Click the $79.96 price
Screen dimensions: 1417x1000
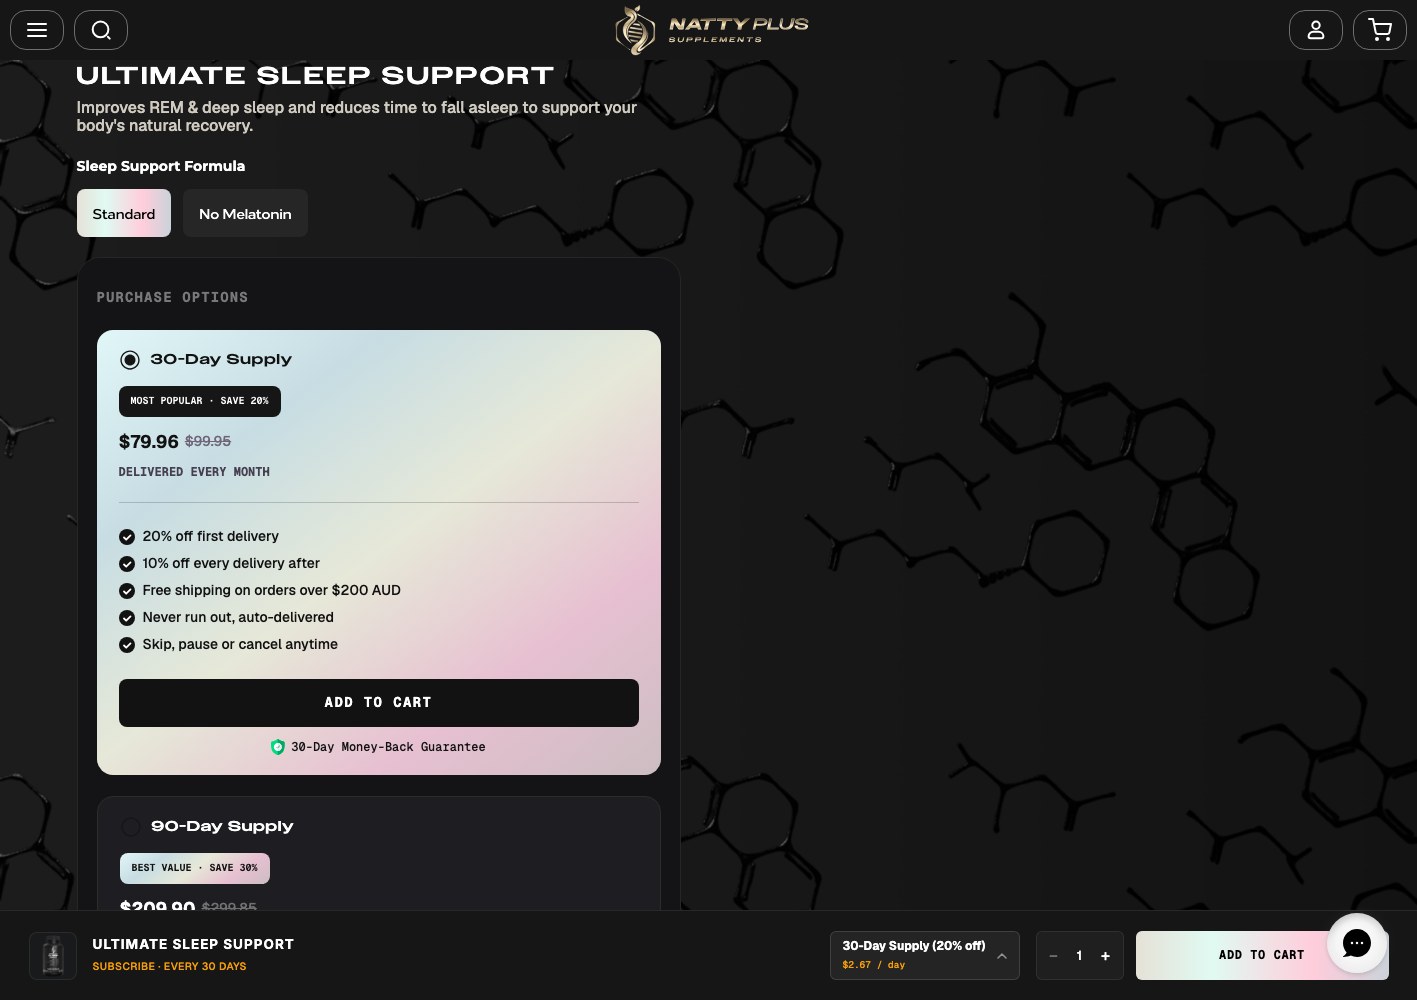(149, 442)
